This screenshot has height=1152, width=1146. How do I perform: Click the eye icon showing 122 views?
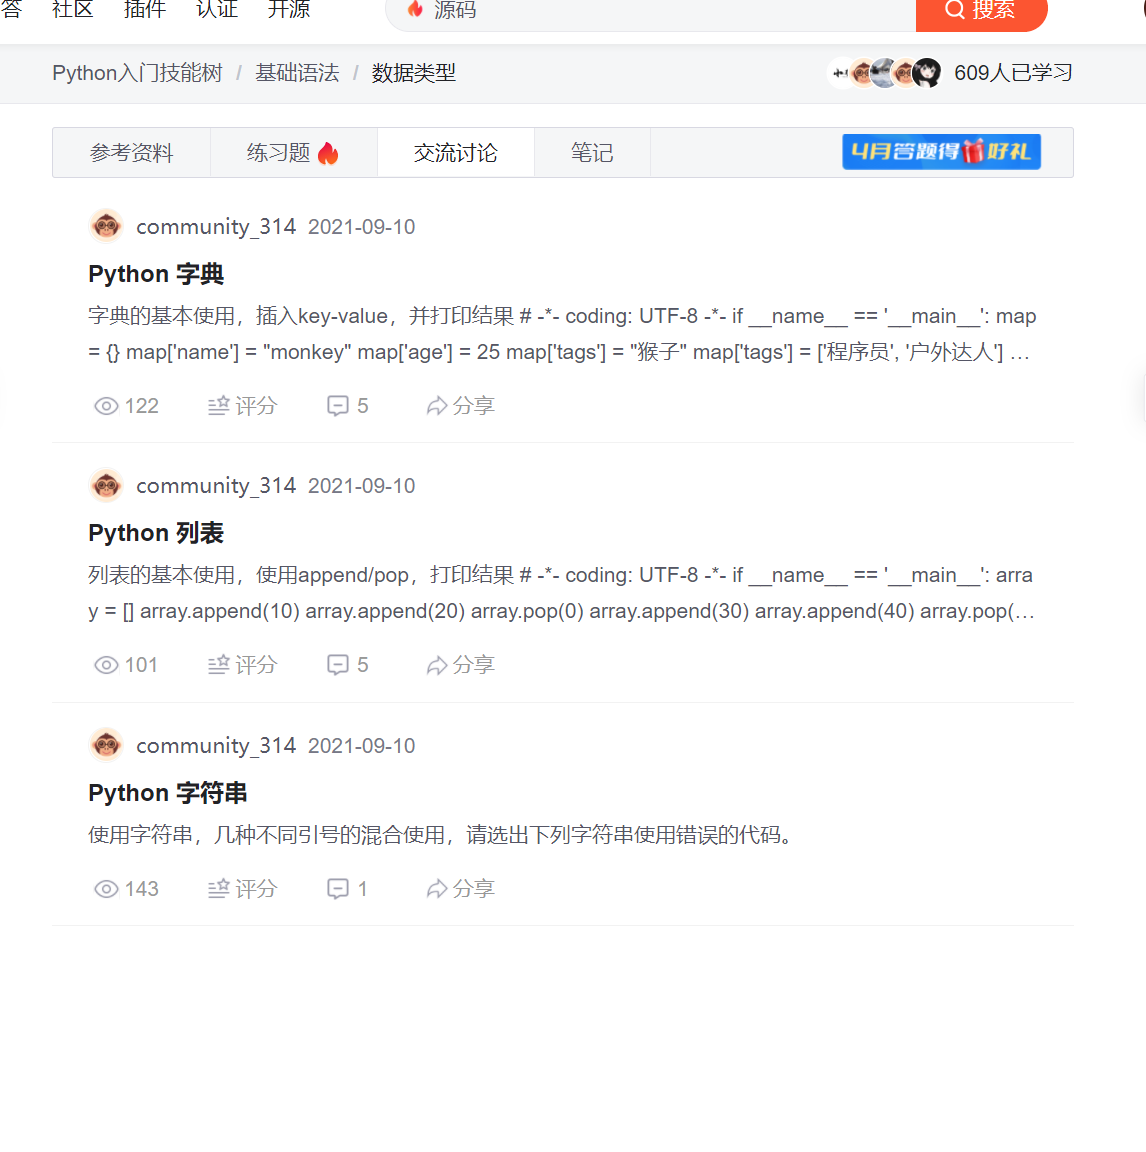pyautogui.click(x=106, y=406)
